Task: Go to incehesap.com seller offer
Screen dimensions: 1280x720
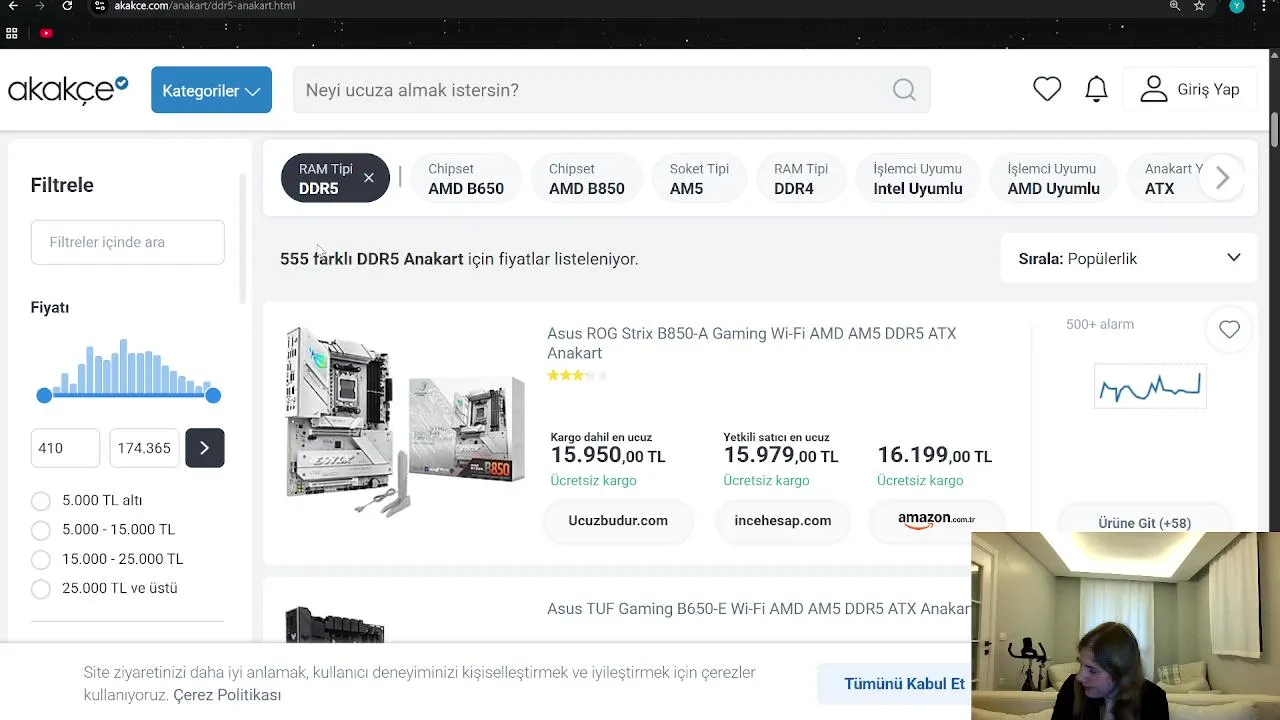Action: coord(783,521)
